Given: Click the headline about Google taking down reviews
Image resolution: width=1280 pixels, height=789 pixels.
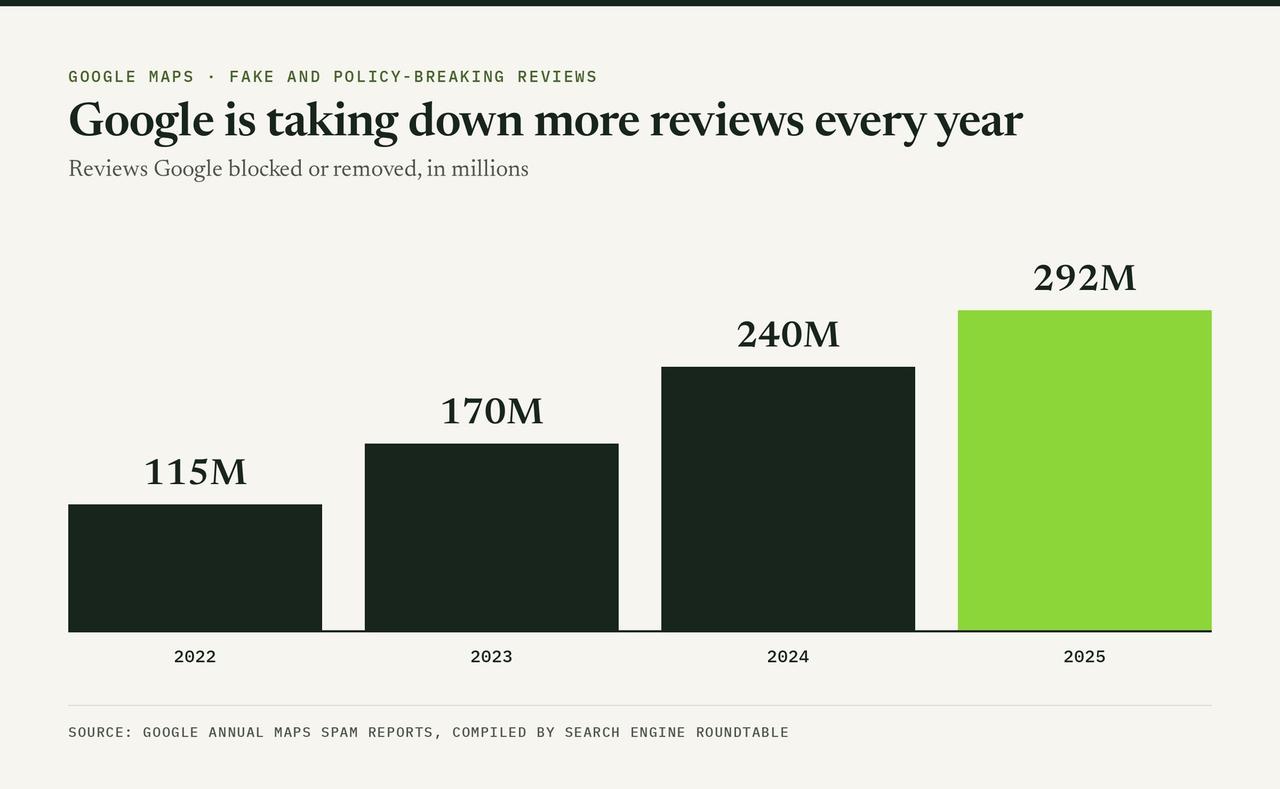Looking at the screenshot, I should pyautogui.click(x=545, y=121).
